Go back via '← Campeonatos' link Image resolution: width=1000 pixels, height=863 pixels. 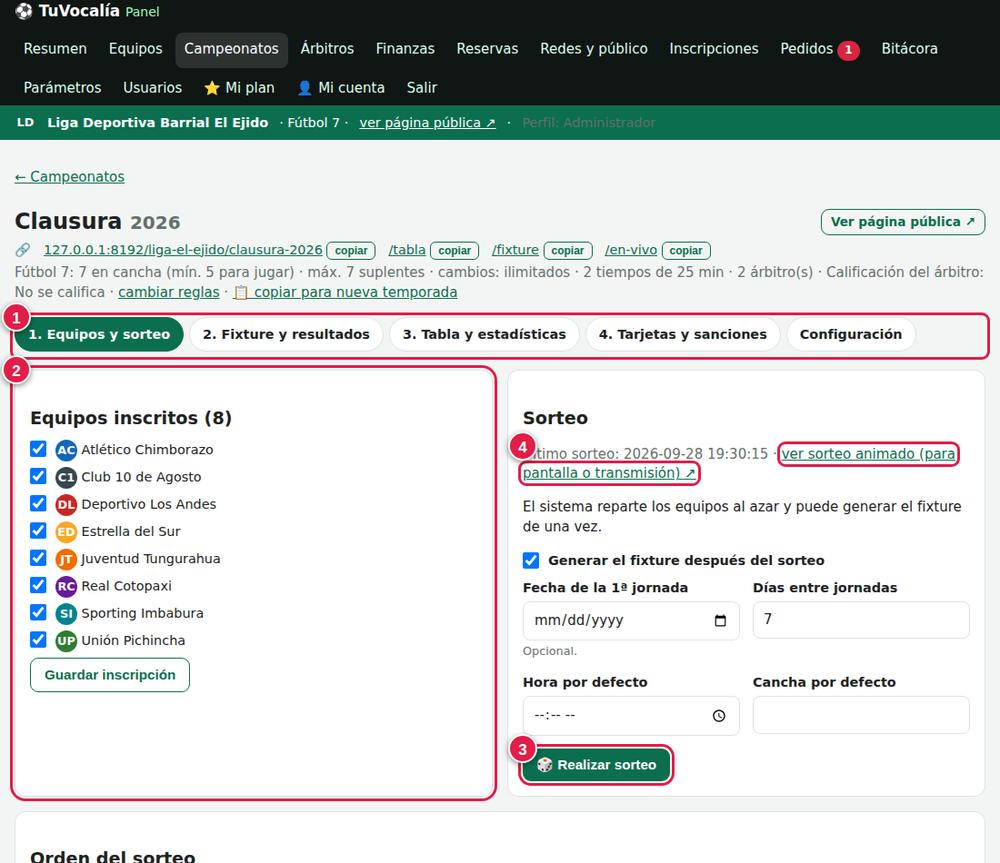tap(70, 177)
